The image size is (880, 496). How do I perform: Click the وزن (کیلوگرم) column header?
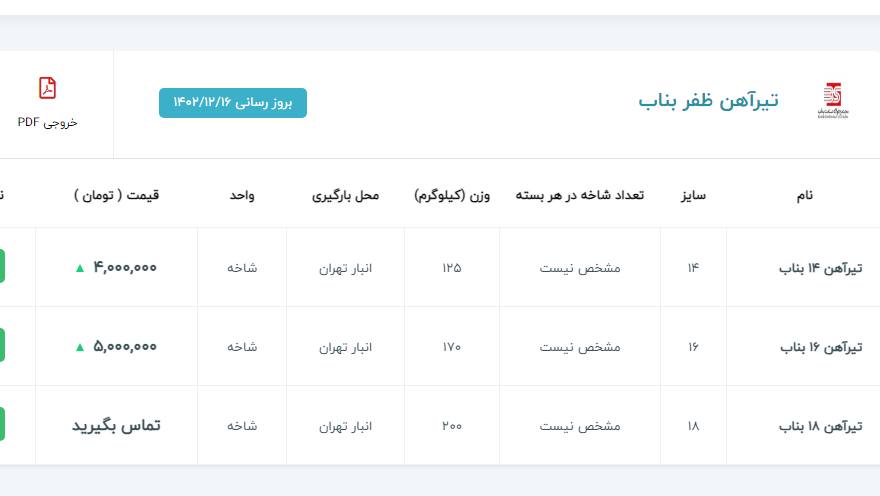coord(452,195)
